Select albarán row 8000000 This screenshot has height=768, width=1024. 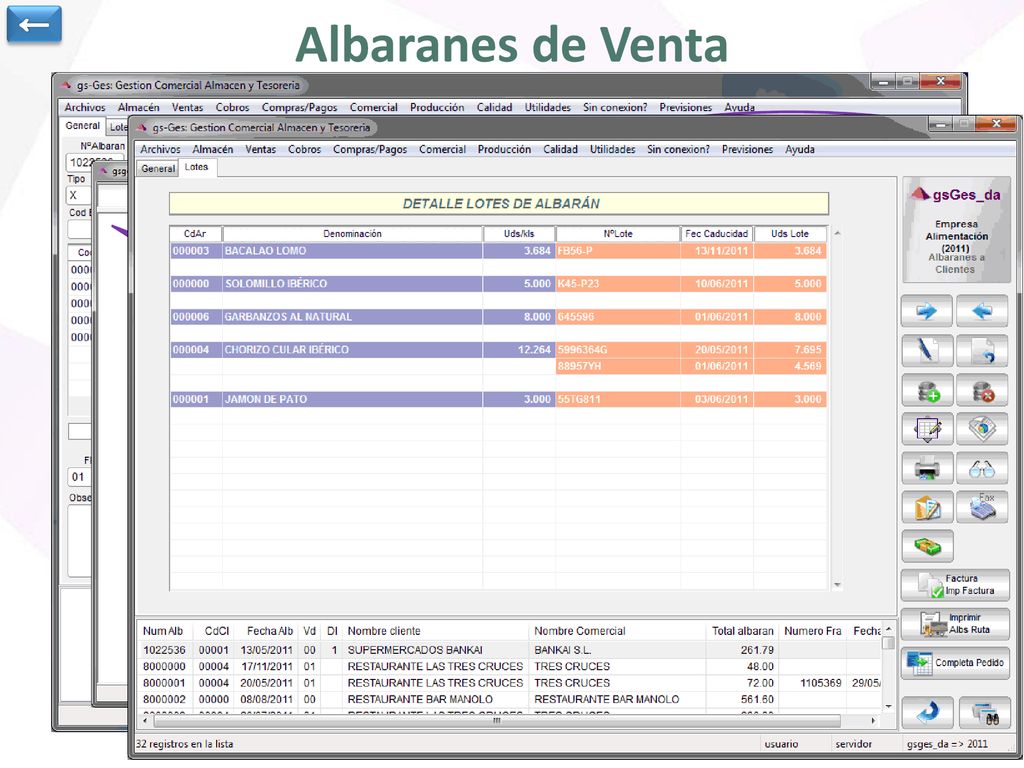point(509,666)
